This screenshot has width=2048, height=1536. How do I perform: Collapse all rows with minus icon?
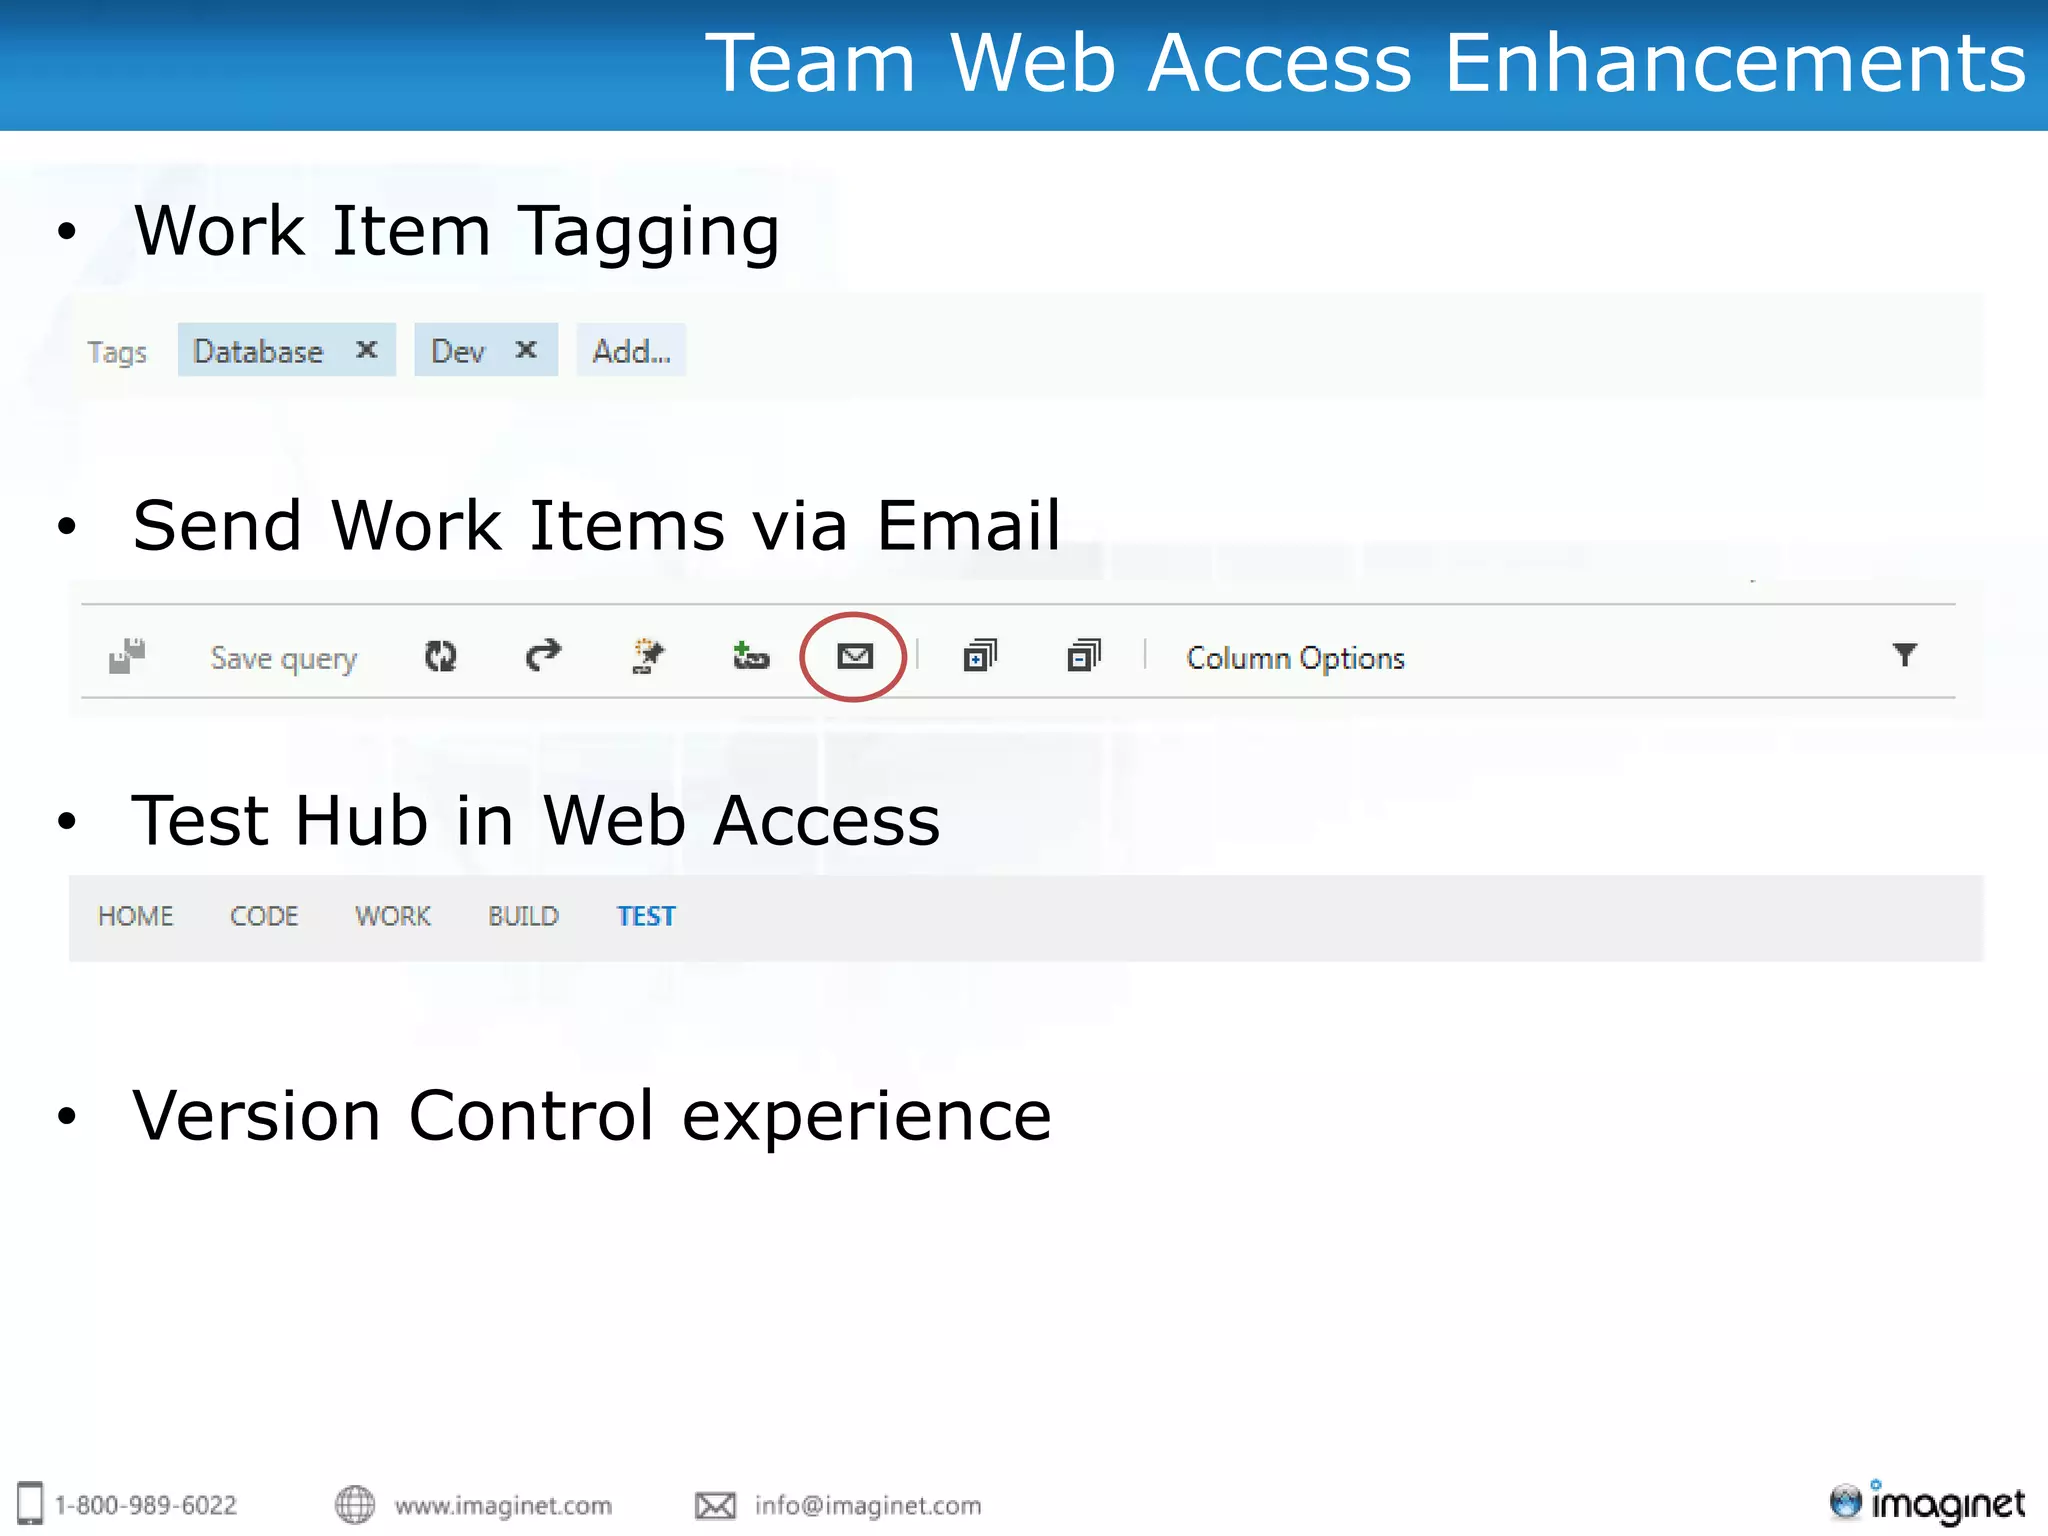coord(1084,656)
